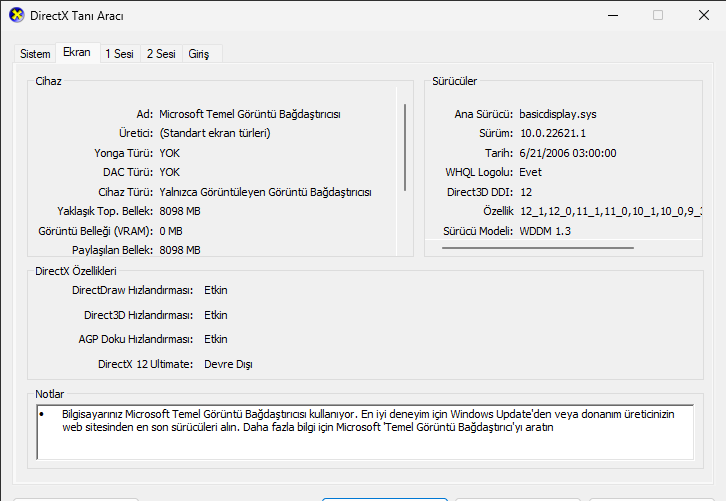Image resolution: width=726 pixels, height=501 pixels.
Task: Click the VRAM value 0 MB
Action: pos(171,231)
